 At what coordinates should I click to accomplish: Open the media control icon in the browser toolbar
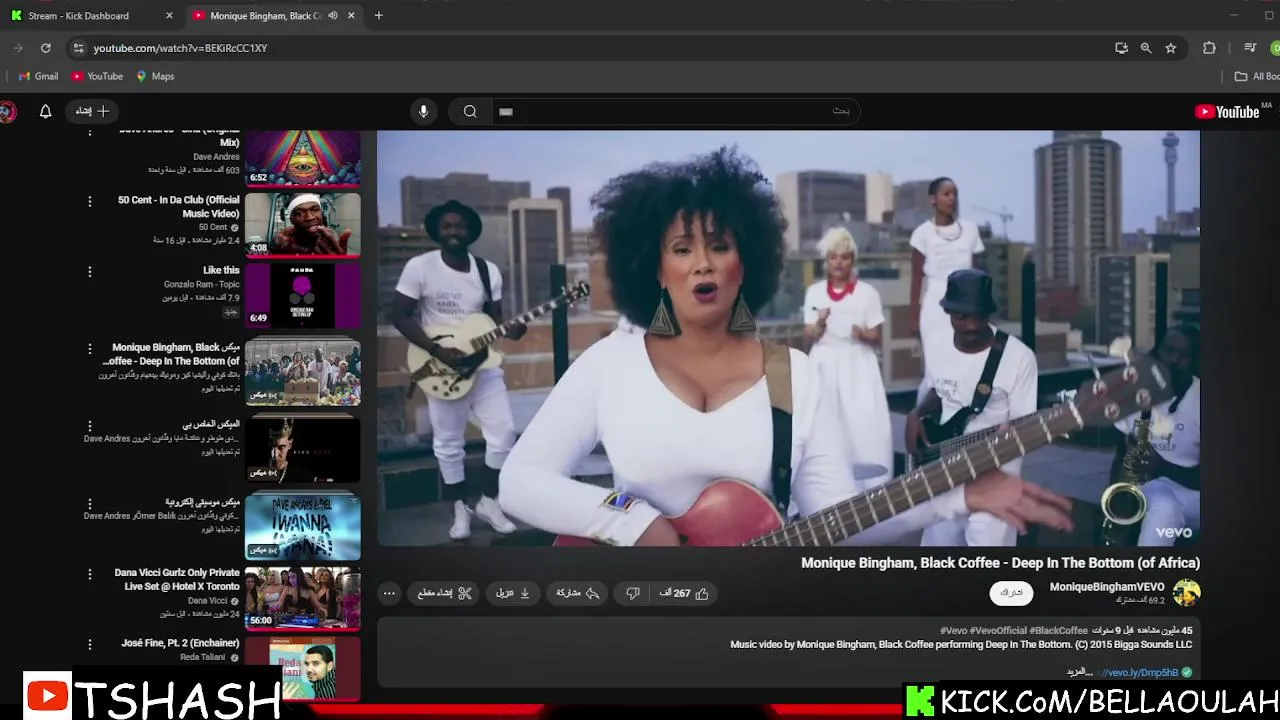point(1250,48)
